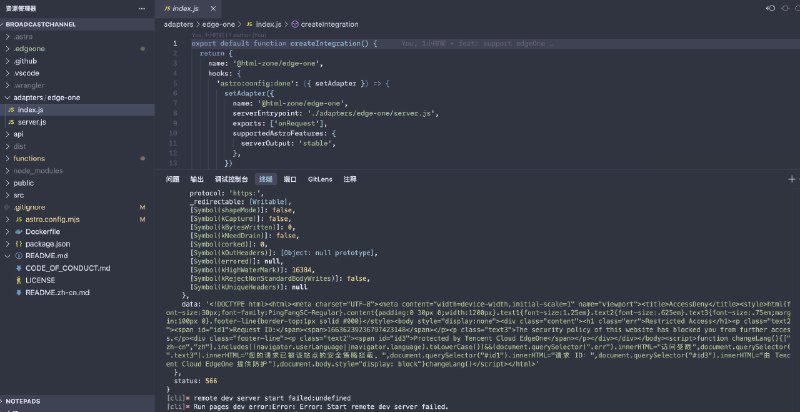Expand the functions folder
Screen dimensions: 800x412
coord(29,158)
